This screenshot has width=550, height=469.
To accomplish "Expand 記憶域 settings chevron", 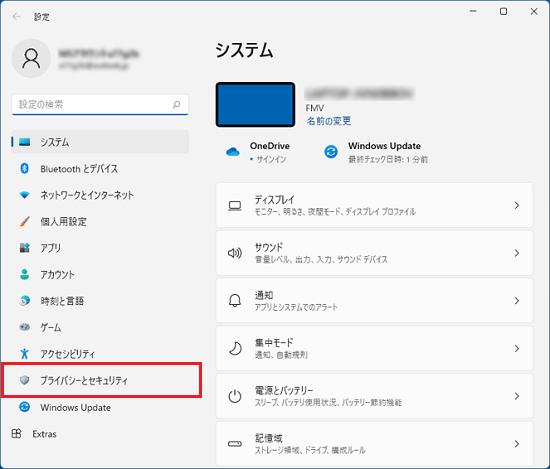I will point(517,444).
